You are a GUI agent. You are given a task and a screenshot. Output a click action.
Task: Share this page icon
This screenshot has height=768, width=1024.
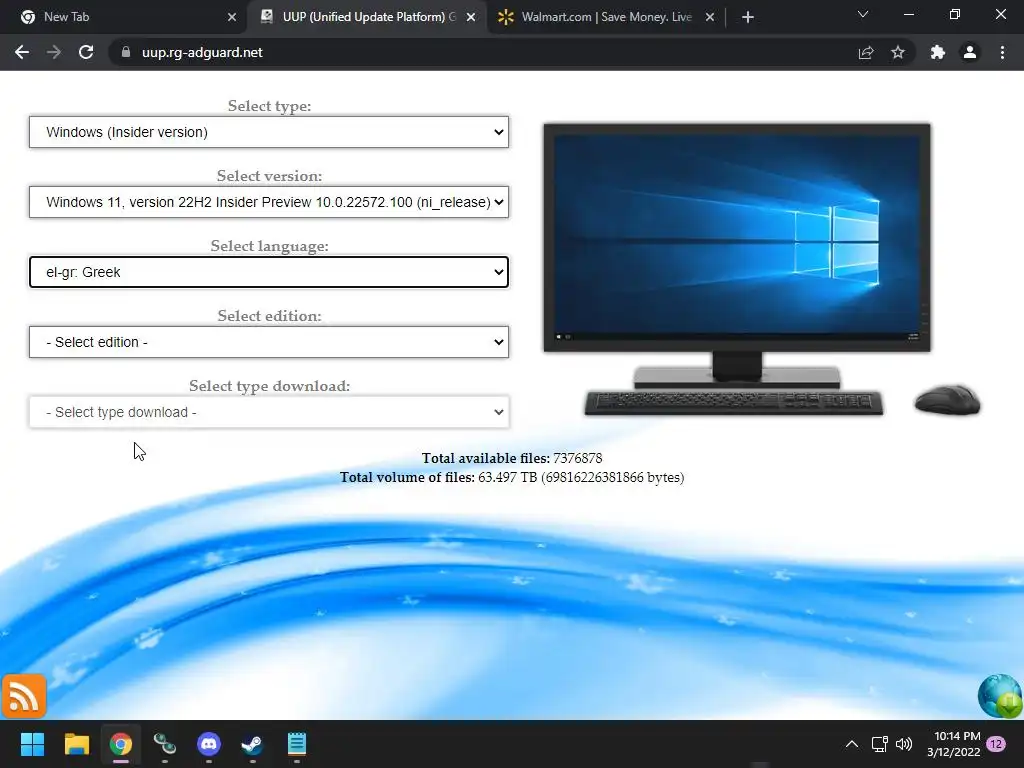[x=866, y=52]
